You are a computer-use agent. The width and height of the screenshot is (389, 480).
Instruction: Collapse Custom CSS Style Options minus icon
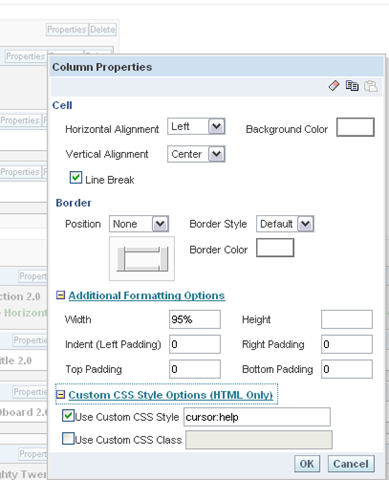point(61,395)
